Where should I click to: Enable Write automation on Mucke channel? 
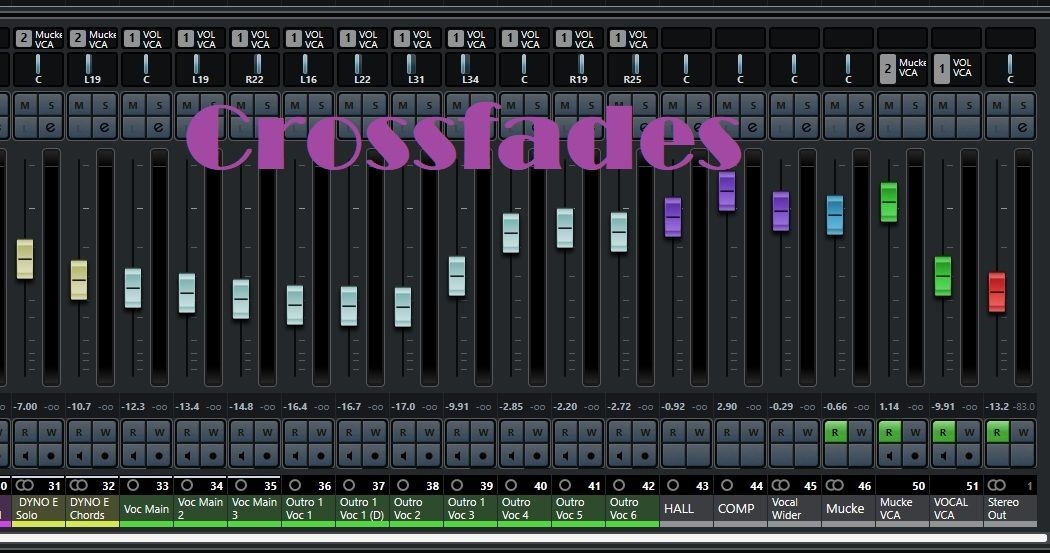860,432
